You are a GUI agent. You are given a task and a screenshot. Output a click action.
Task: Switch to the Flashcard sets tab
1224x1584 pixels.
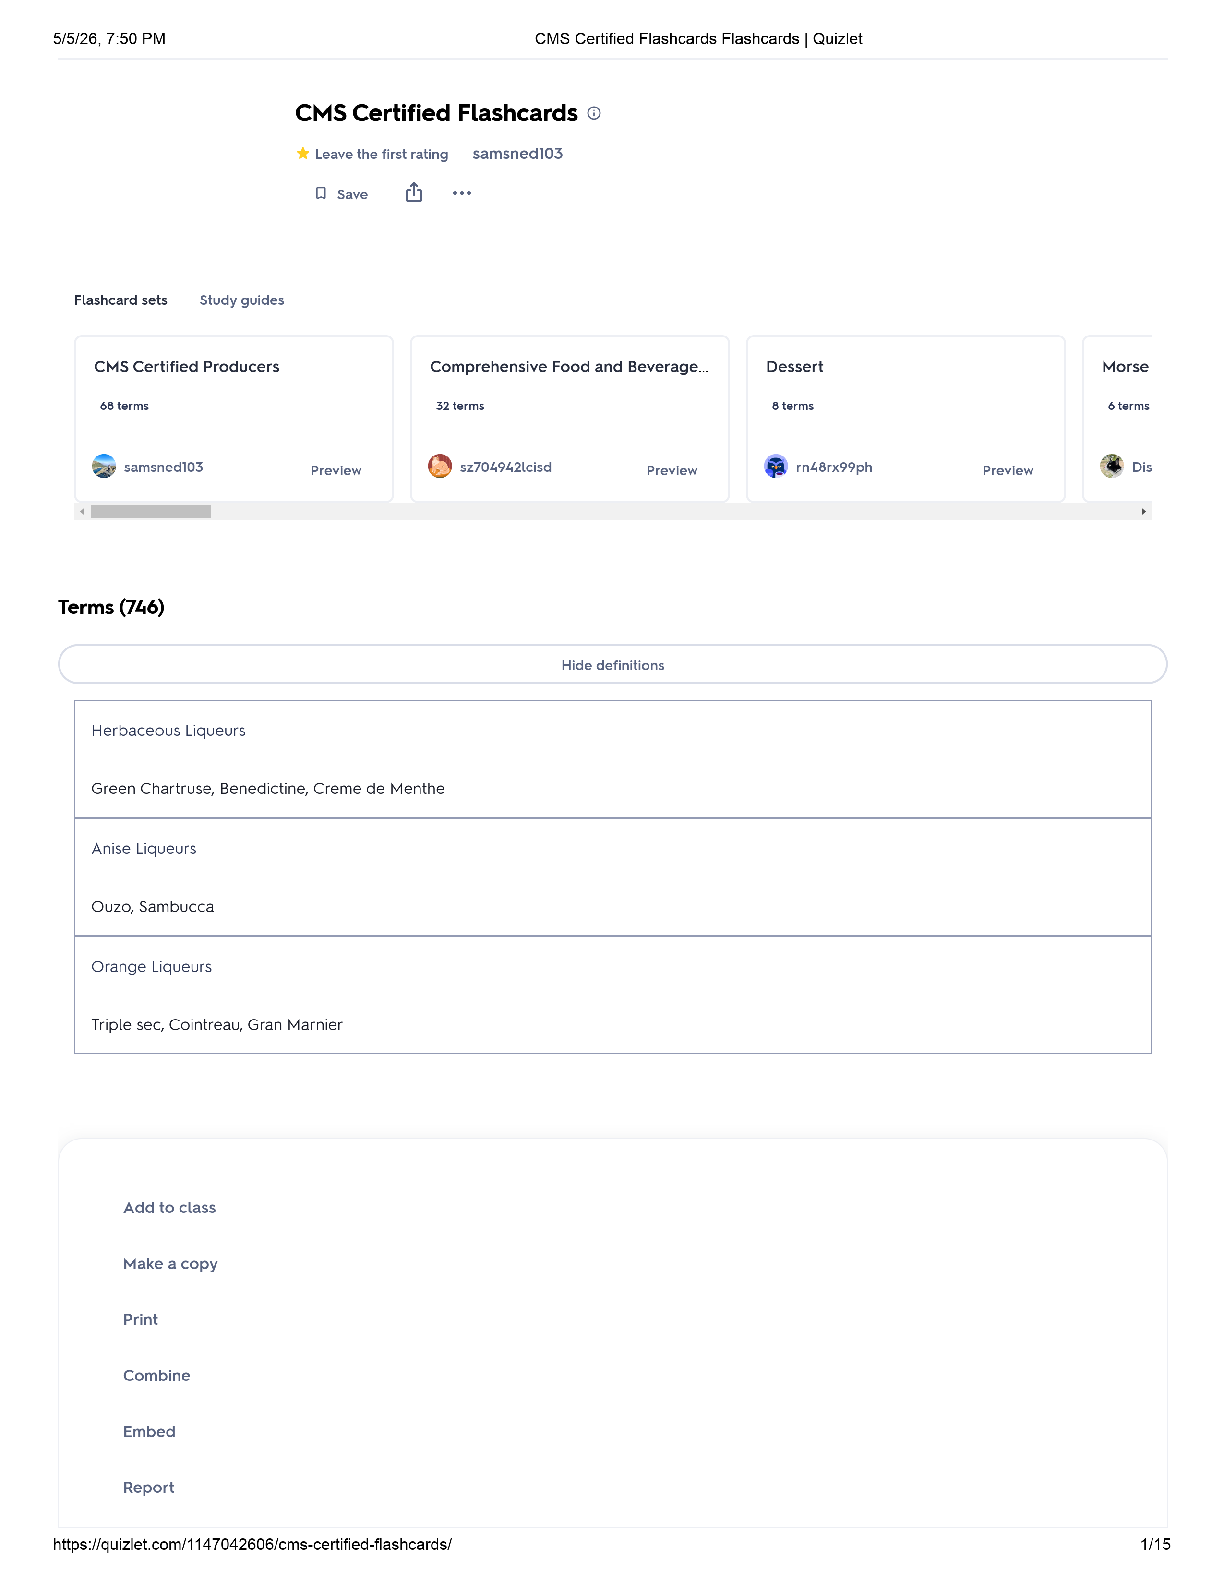tap(121, 300)
